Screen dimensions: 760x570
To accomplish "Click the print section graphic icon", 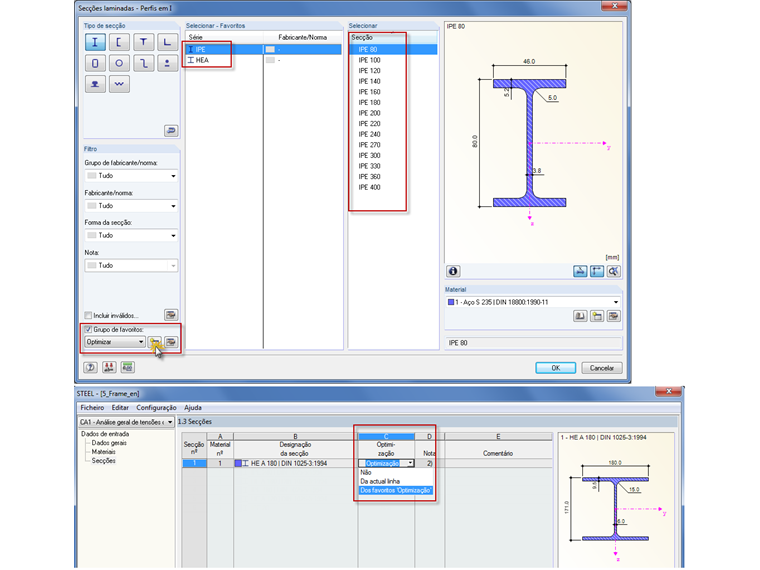I will point(580,271).
